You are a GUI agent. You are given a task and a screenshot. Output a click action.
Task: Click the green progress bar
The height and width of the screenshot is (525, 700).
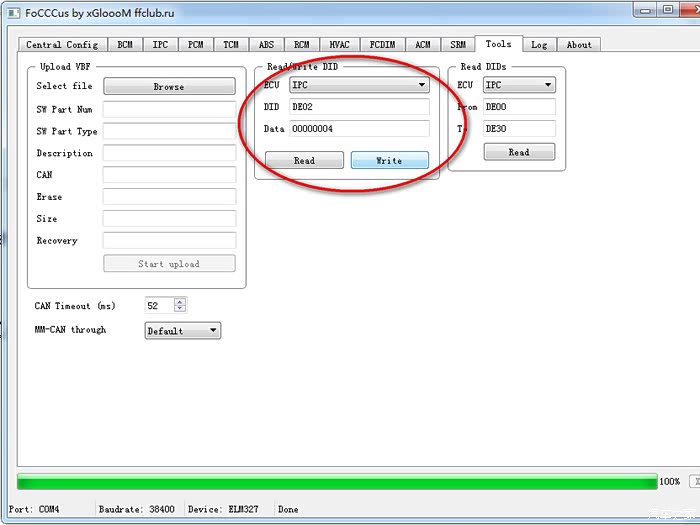[336, 482]
